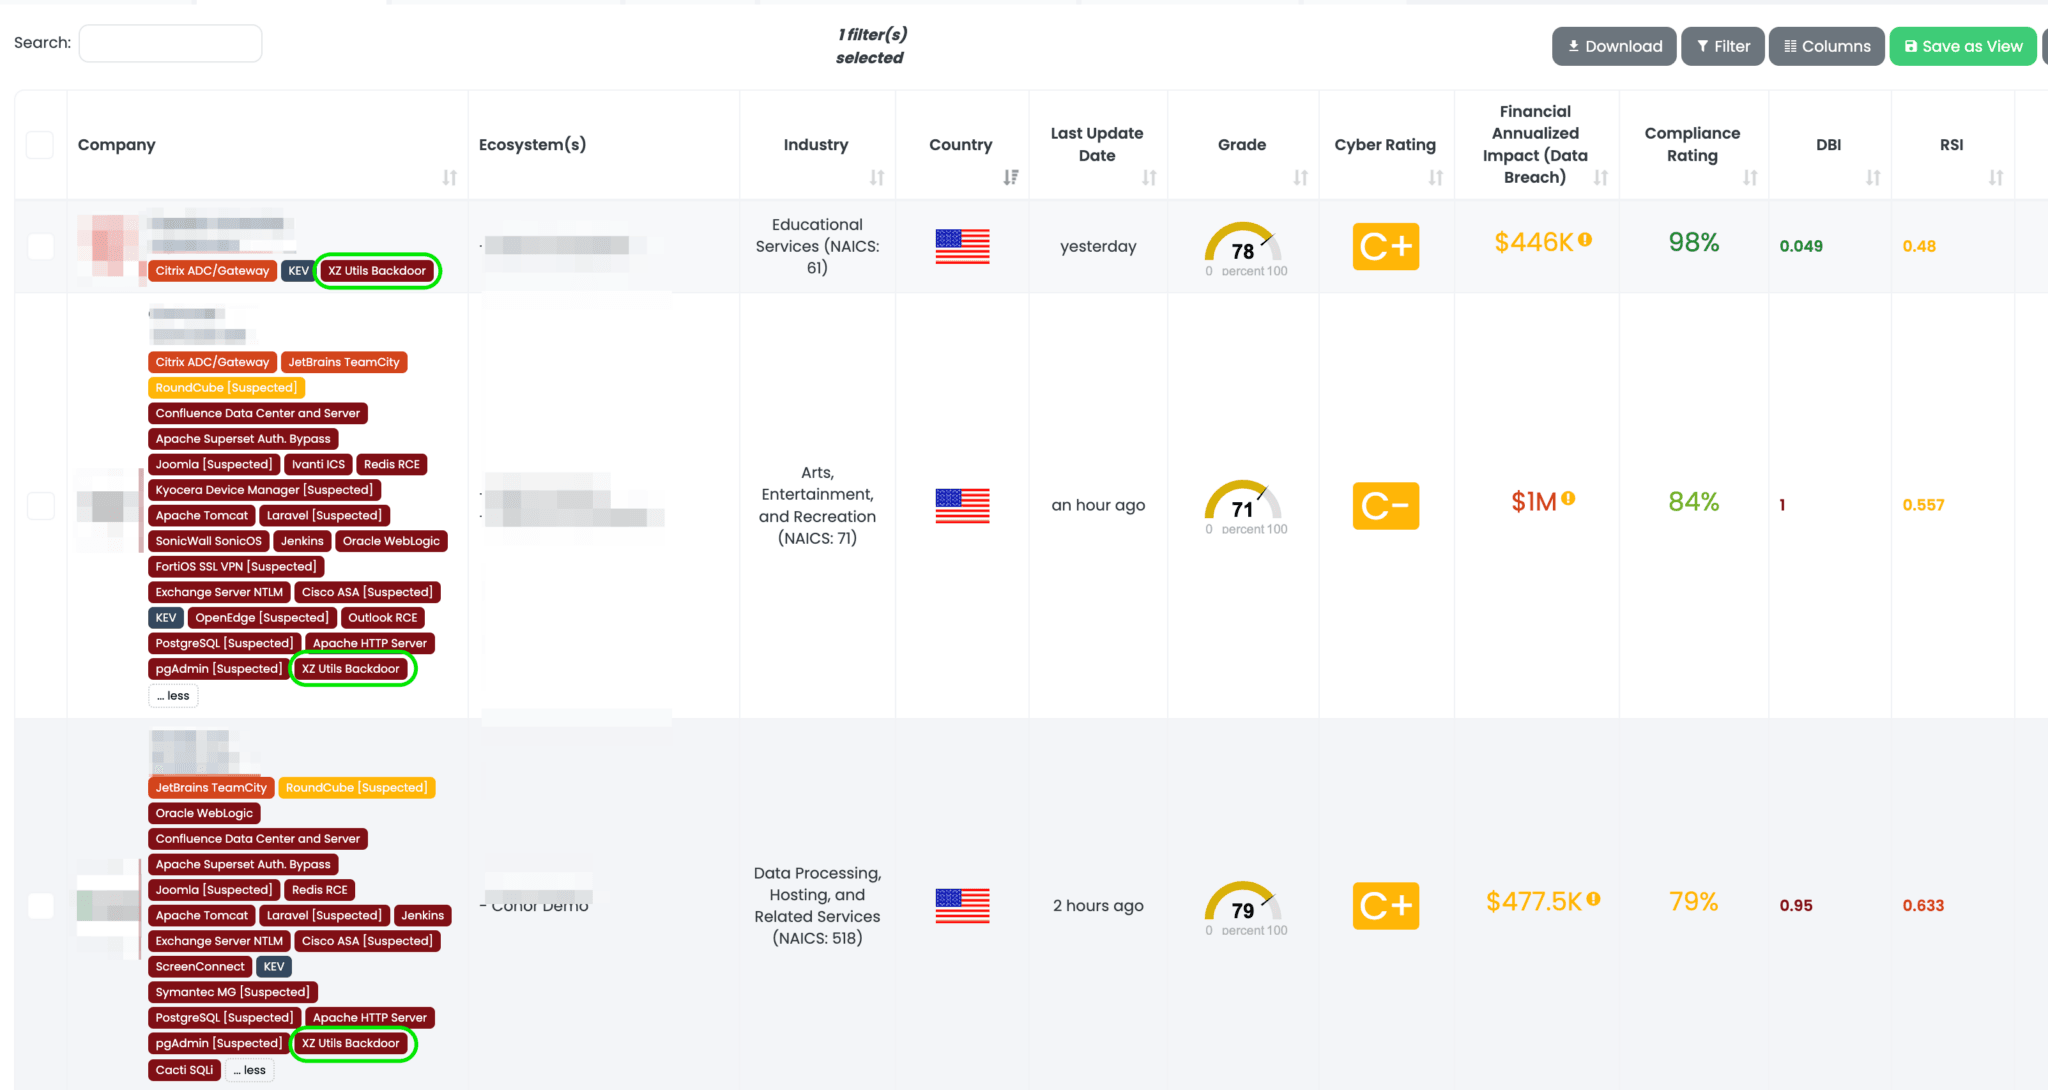Open the Filter options panel

[x=1722, y=46]
